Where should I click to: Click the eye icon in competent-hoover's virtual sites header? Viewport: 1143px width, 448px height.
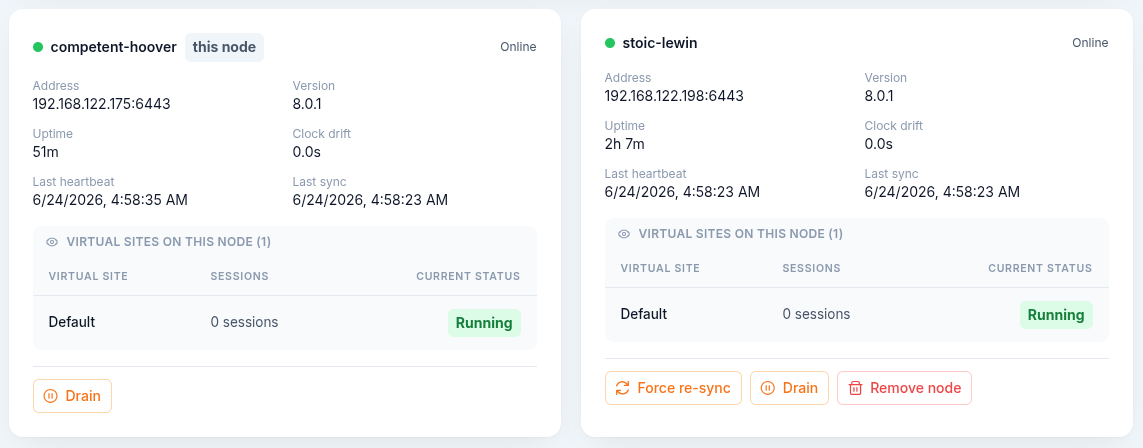(52, 242)
